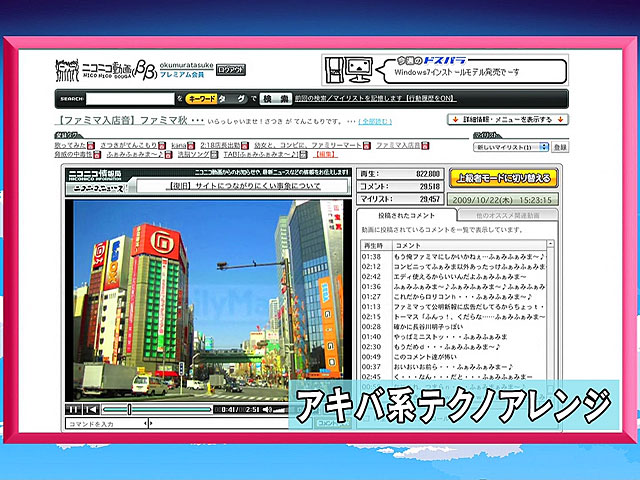Click the okumuratasuke username
This screenshot has width=640, height=480.
point(186,65)
